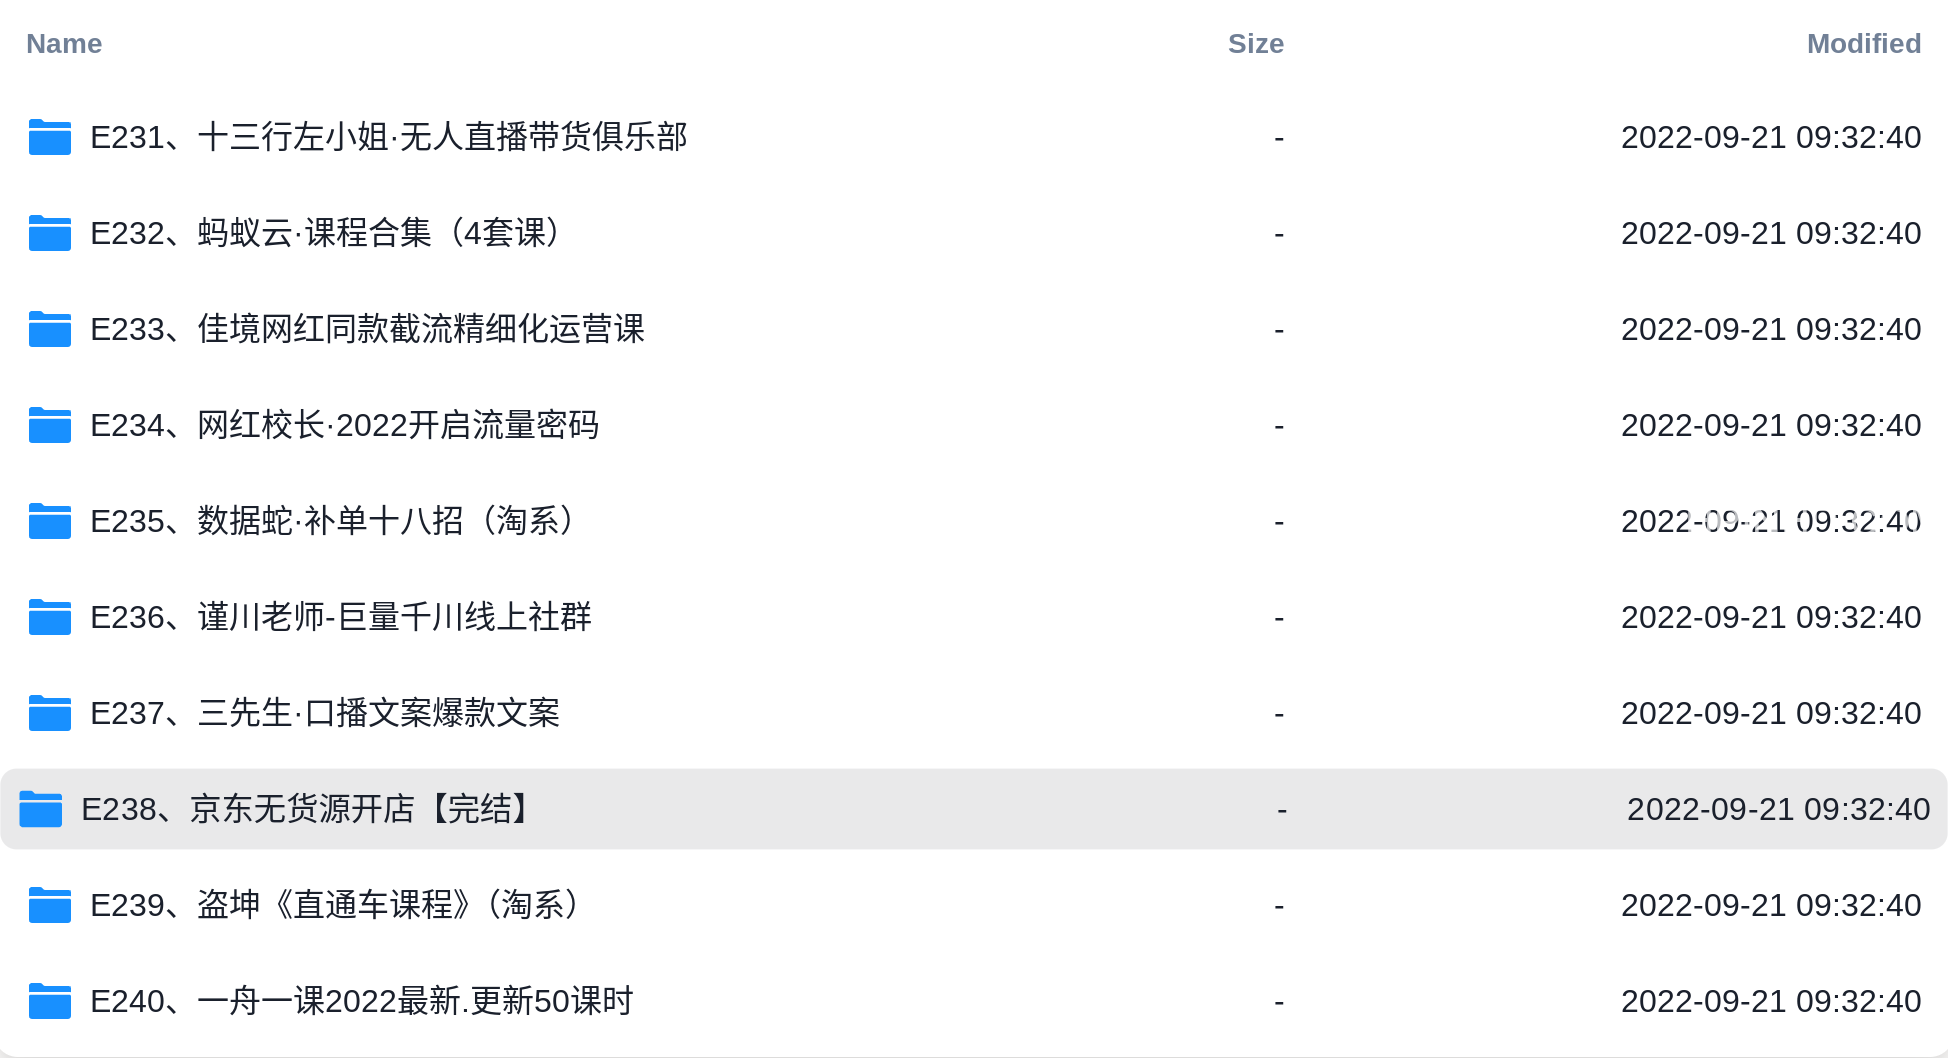Select the folder icon beside E236 谨川老师

(x=50, y=617)
